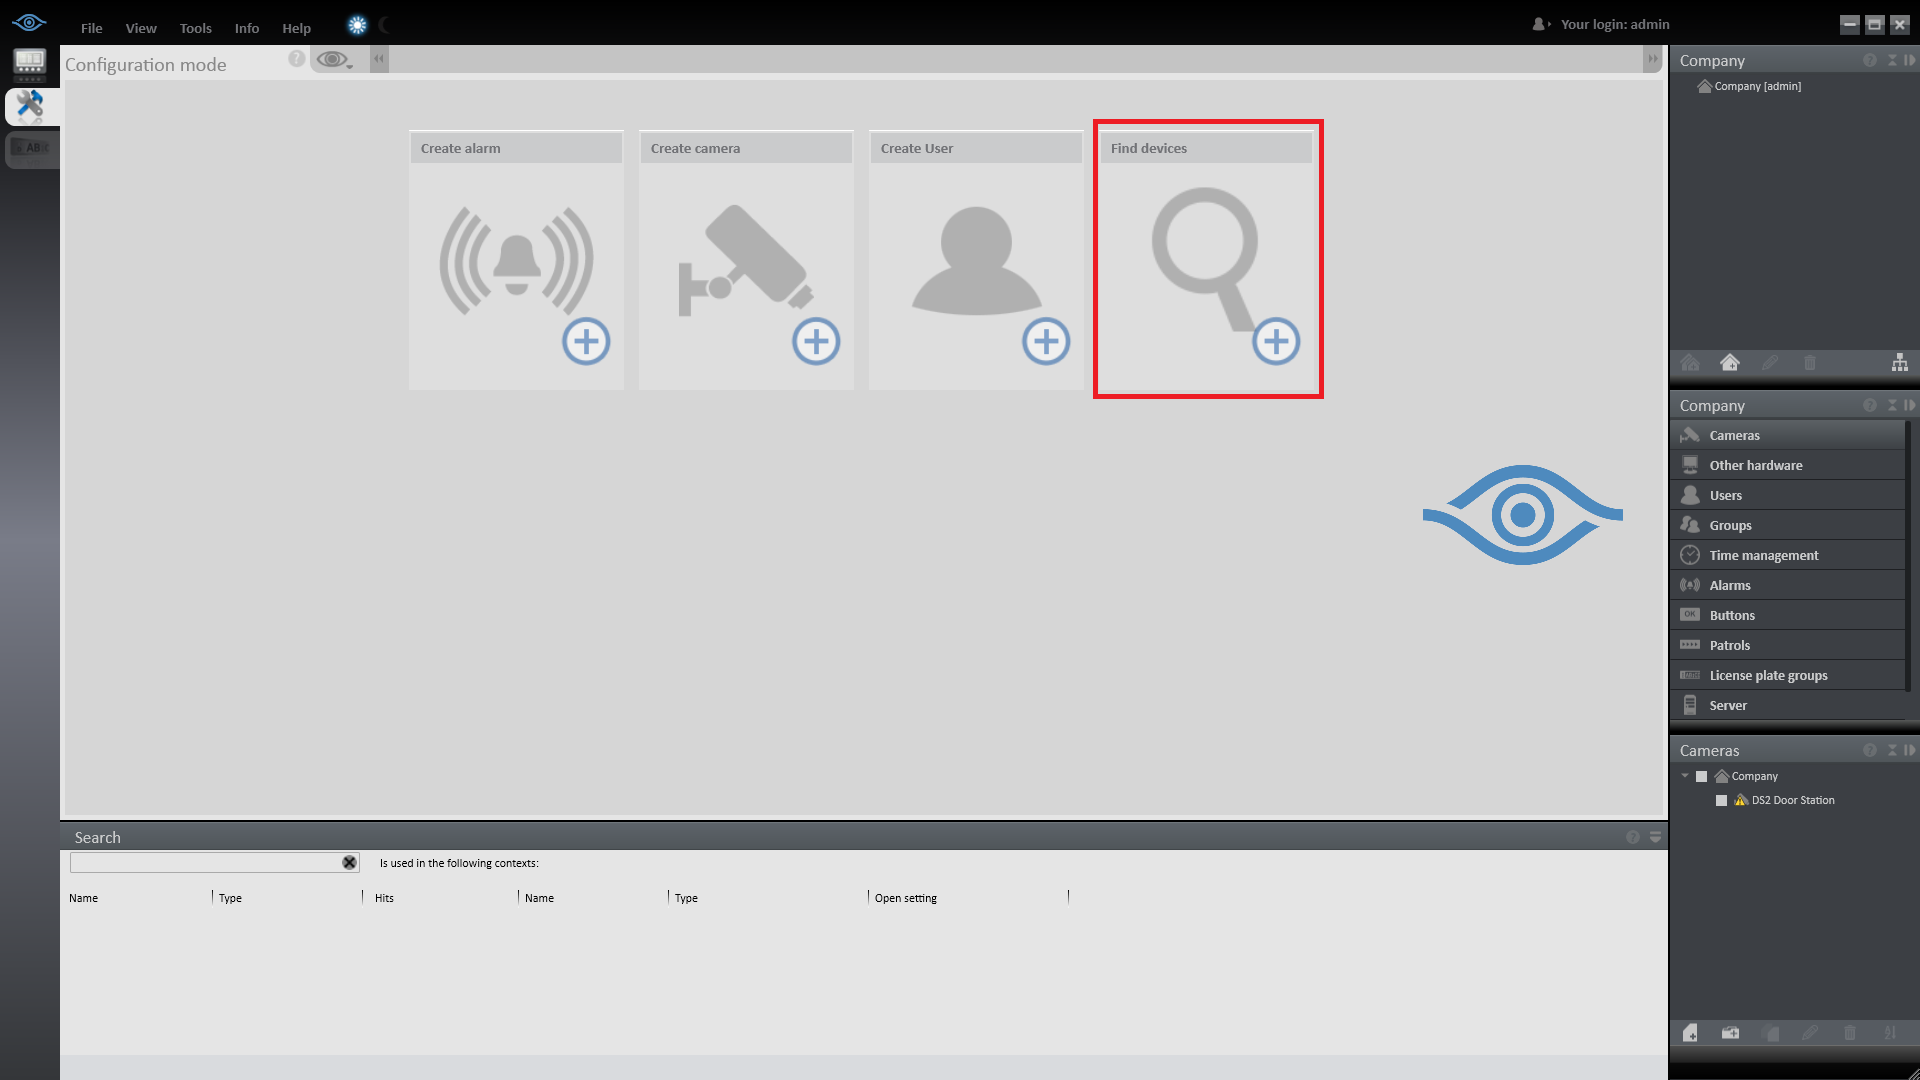
Task: Click the add camera group icon in the Cameras panel
Action: pos(1730,1033)
